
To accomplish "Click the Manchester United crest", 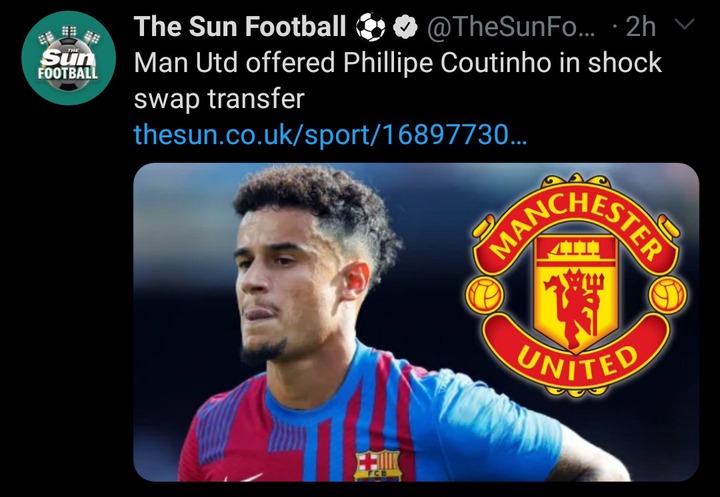I will 576,285.
